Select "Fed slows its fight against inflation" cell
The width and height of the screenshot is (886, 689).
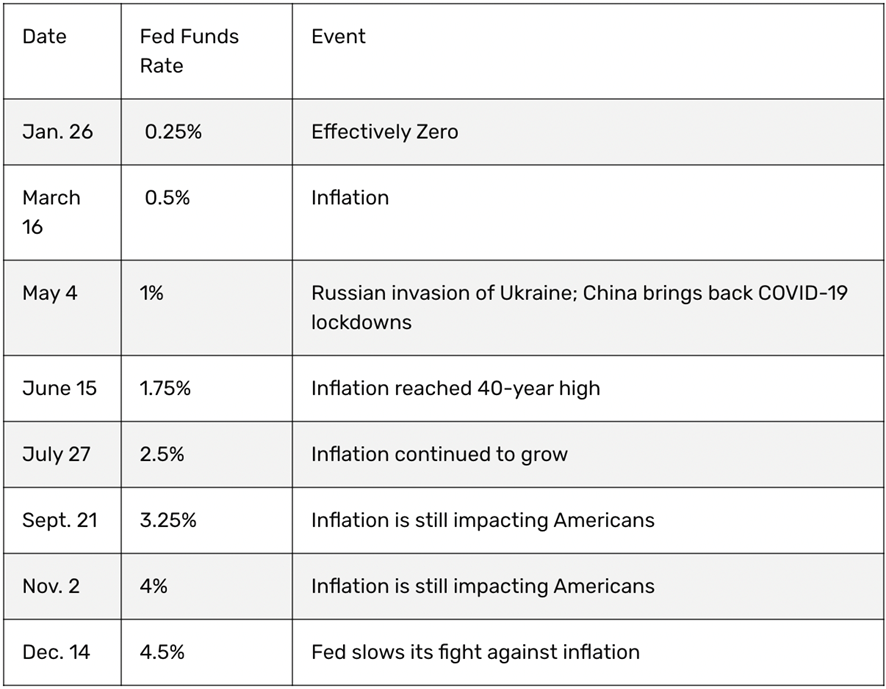(475, 652)
